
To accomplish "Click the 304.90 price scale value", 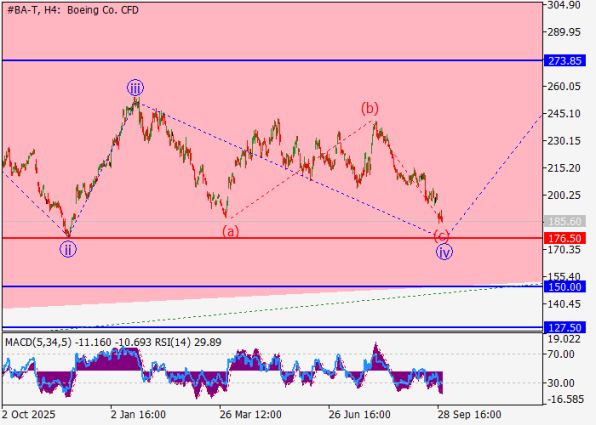I will pyautogui.click(x=564, y=5).
